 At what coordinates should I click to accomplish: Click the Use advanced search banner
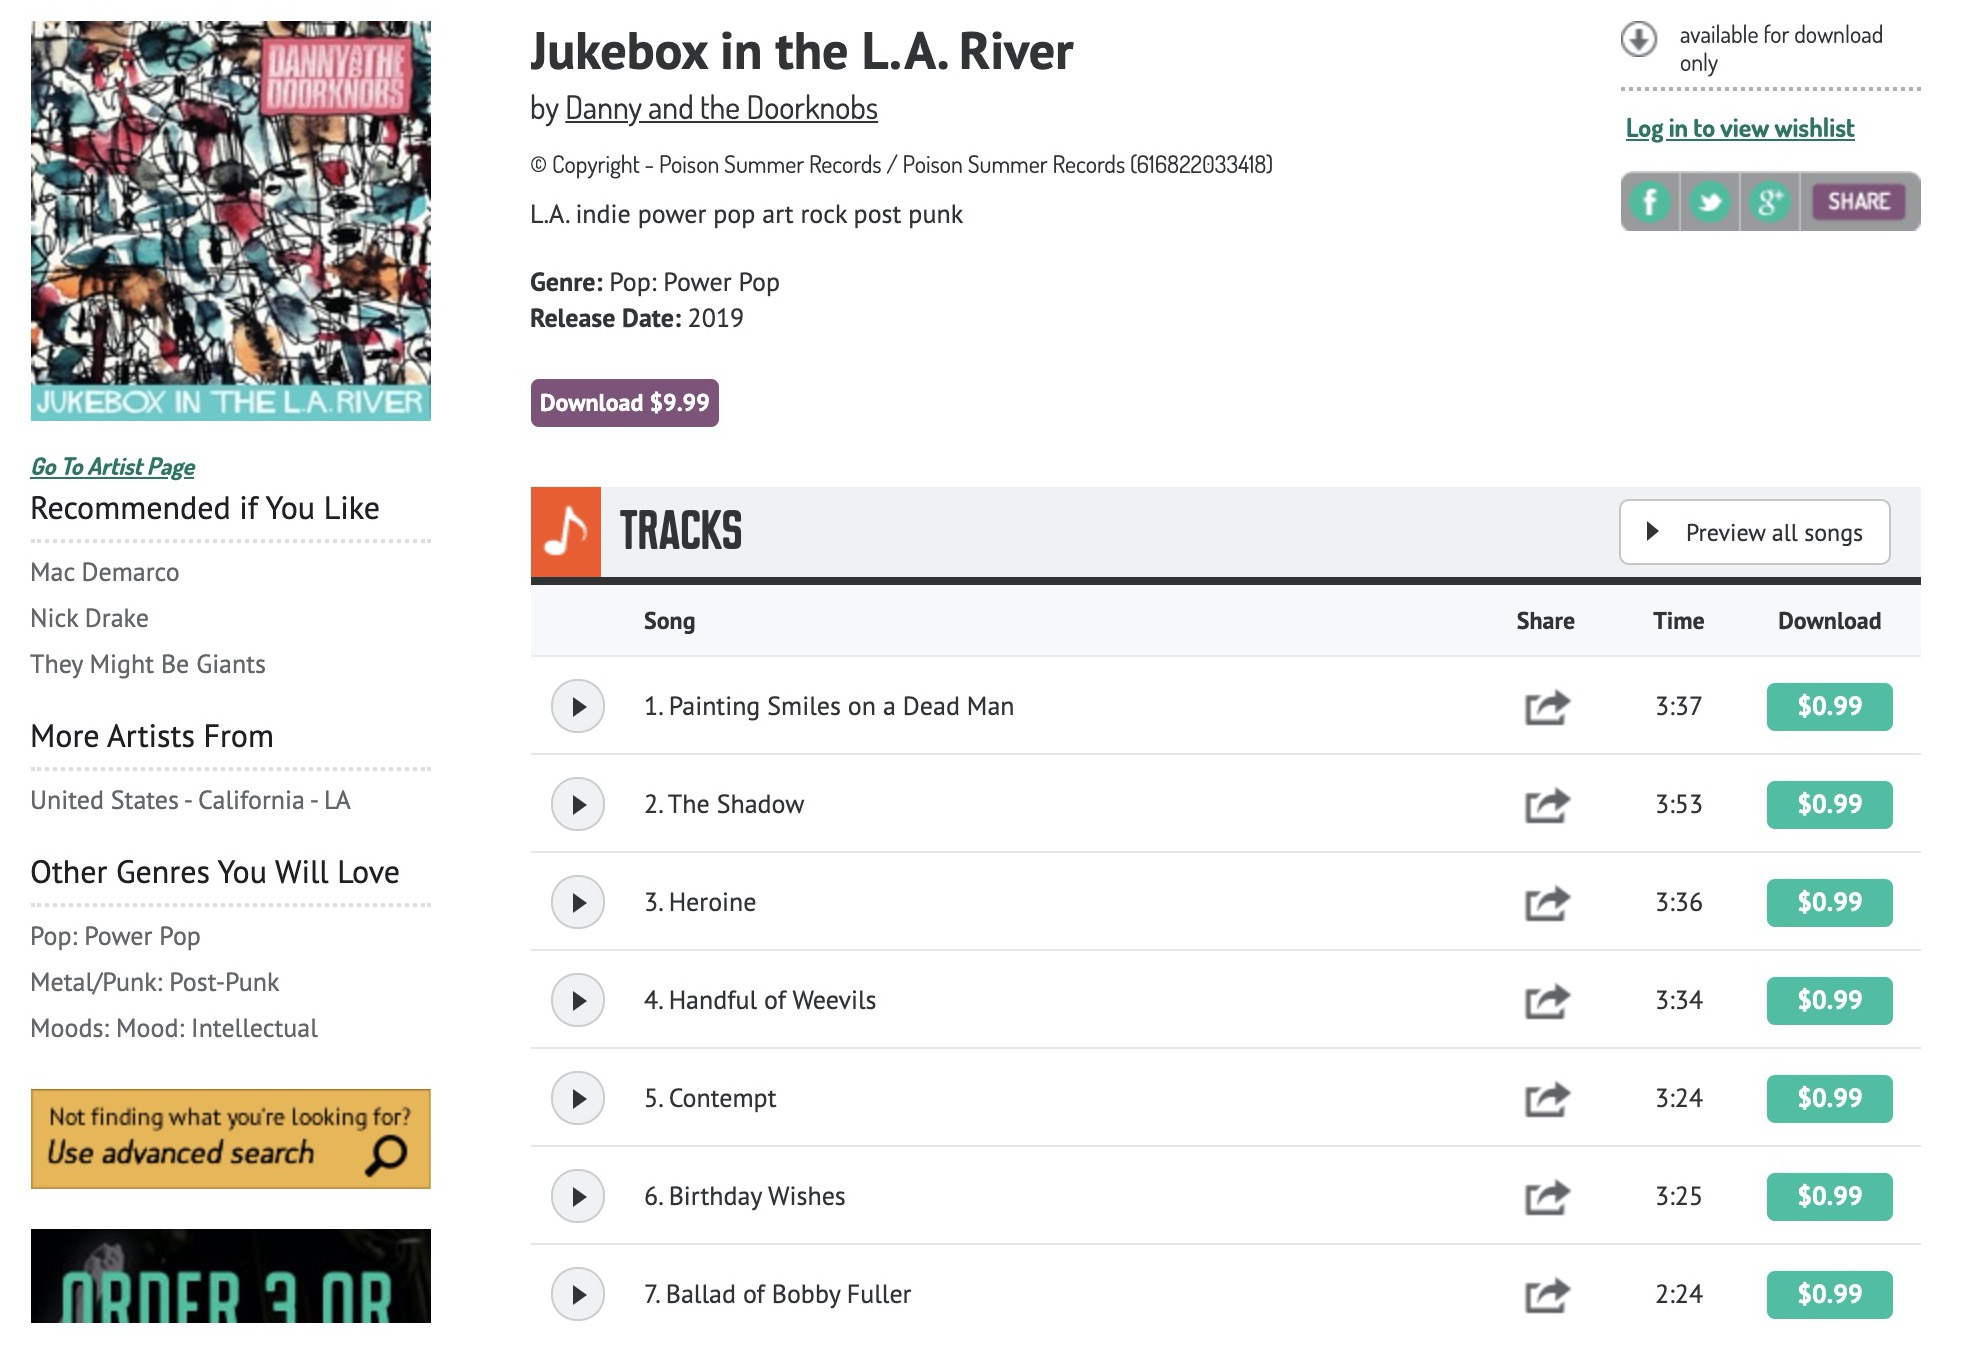(x=231, y=1139)
